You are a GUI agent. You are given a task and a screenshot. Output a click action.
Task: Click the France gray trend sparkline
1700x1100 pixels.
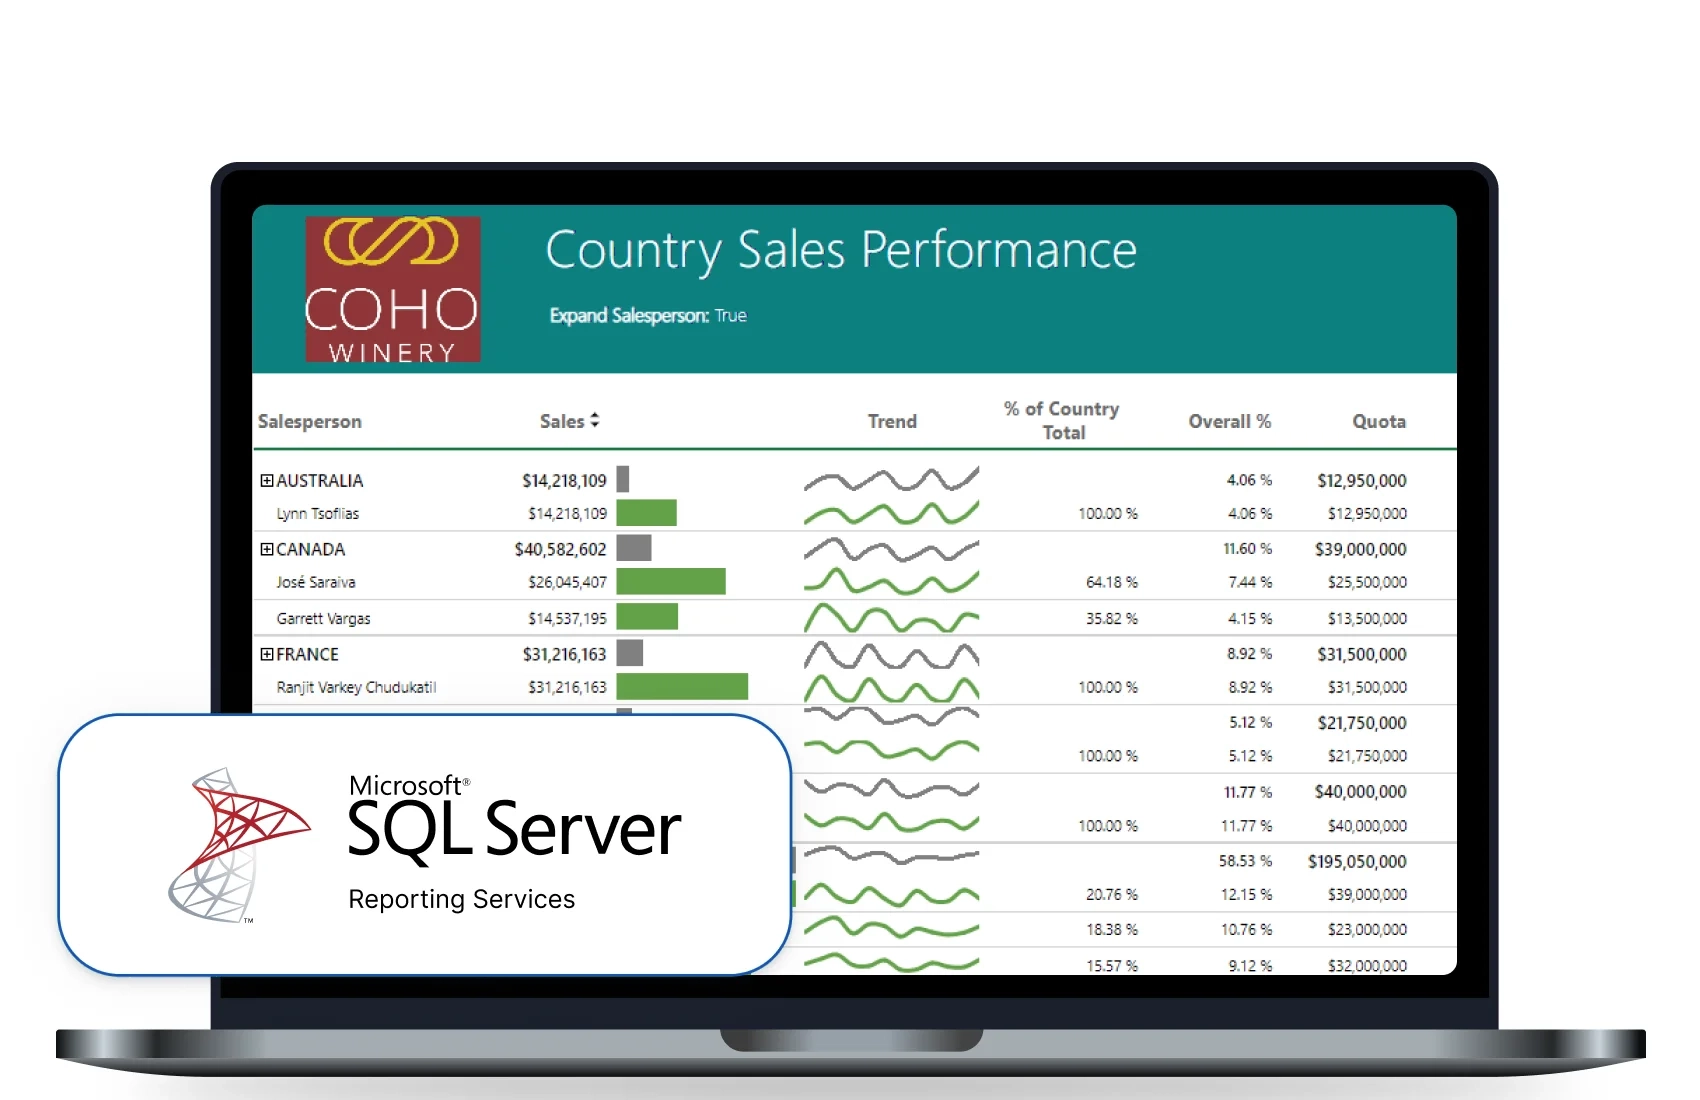click(891, 655)
